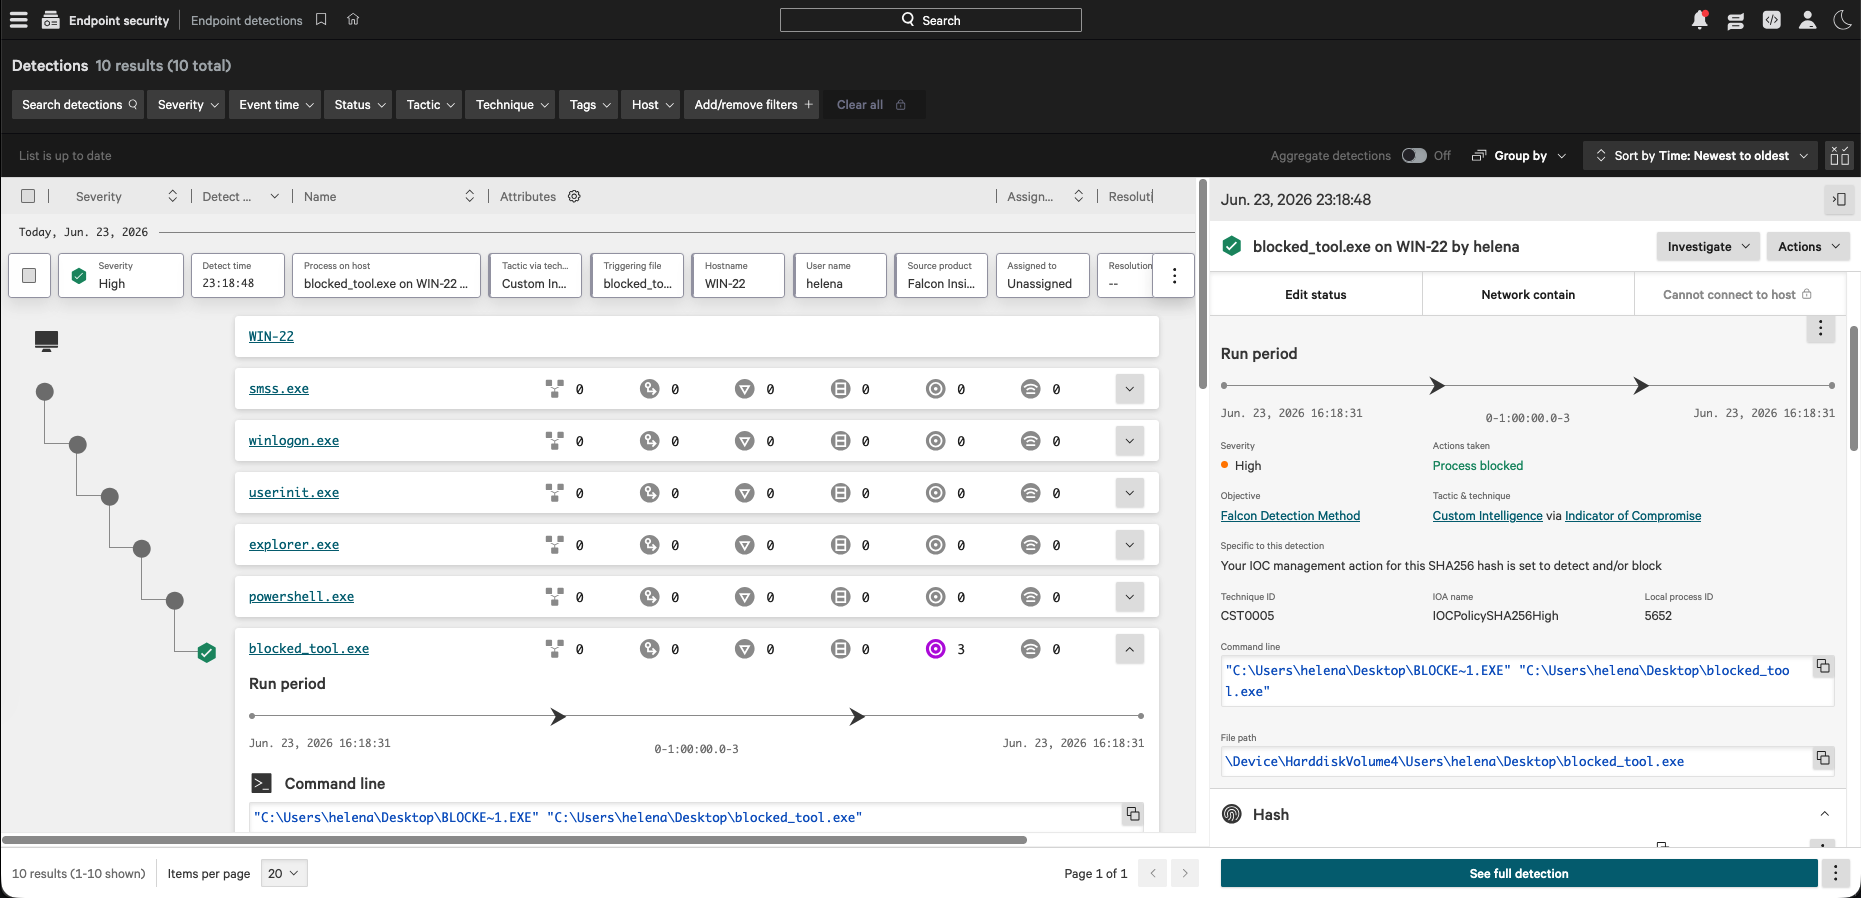This screenshot has width=1861, height=898.
Task: Open the notifications bell icon
Action: pyautogui.click(x=1699, y=20)
